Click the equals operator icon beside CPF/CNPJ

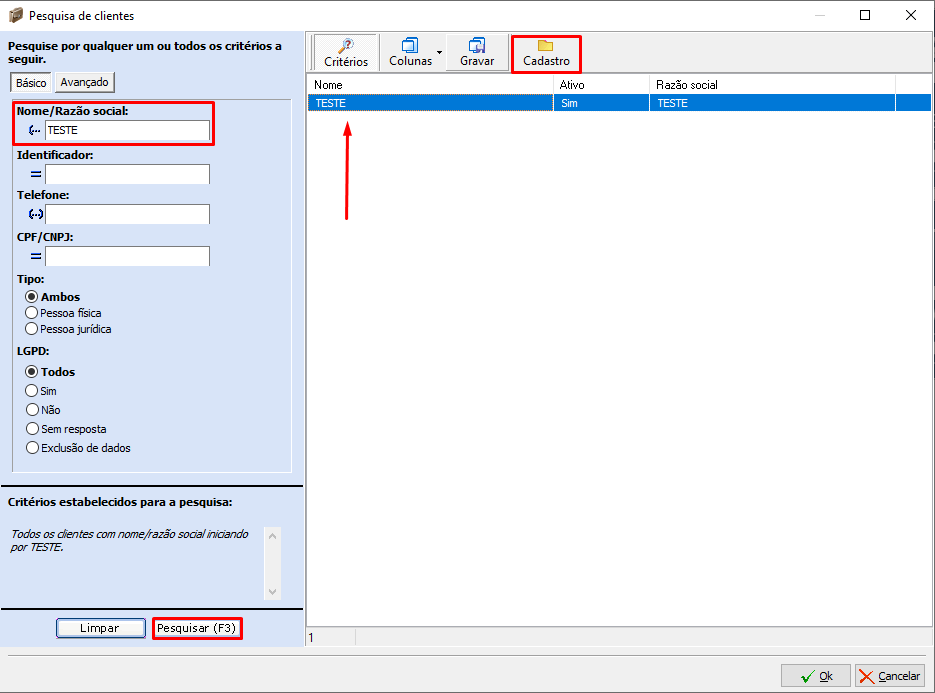35,257
